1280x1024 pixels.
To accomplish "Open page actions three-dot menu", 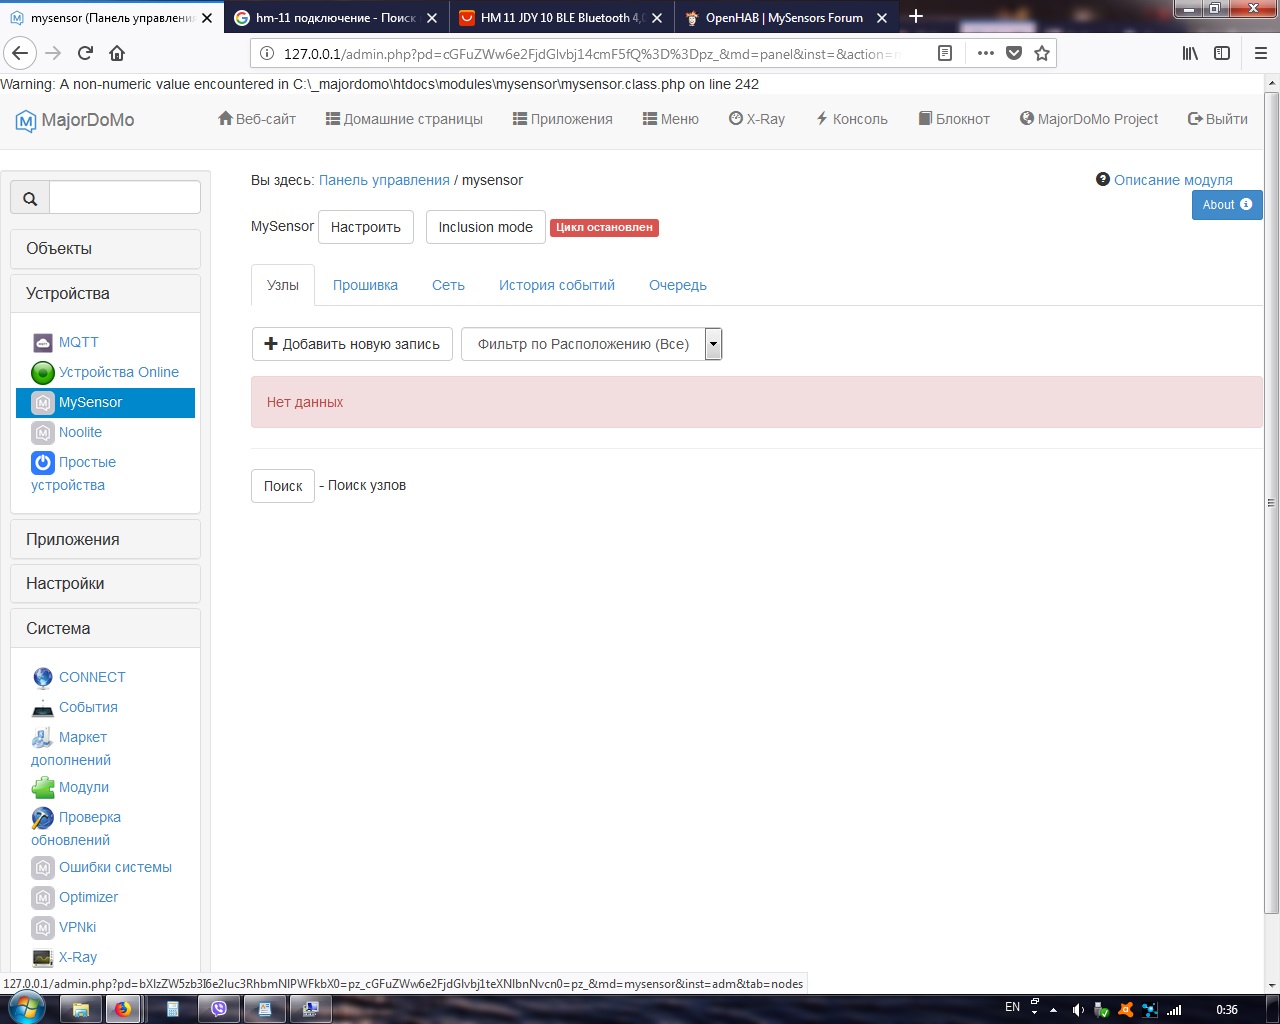I will 986,53.
